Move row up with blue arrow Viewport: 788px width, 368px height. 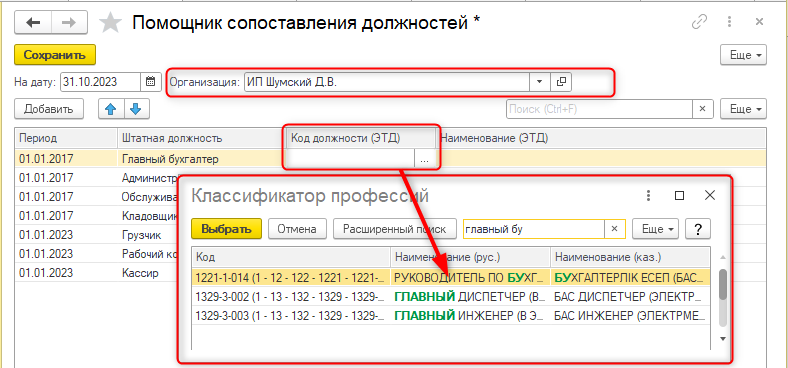111,109
